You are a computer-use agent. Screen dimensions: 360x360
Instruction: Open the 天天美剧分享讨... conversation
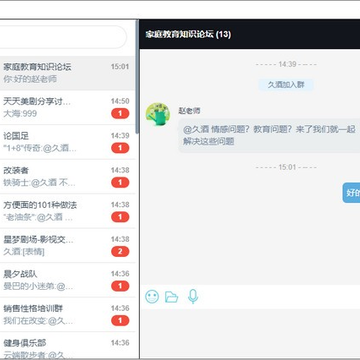click(x=67, y=108)
